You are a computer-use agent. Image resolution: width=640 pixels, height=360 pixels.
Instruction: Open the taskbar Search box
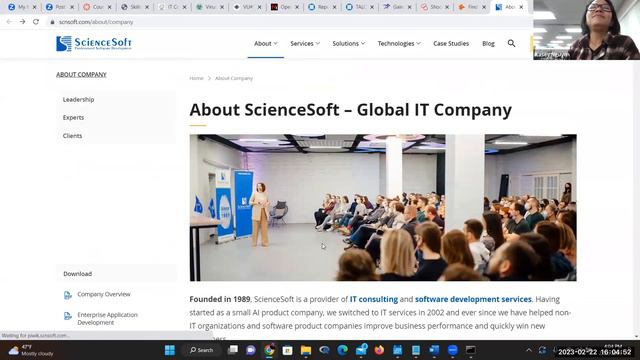(x=202, y=350)
